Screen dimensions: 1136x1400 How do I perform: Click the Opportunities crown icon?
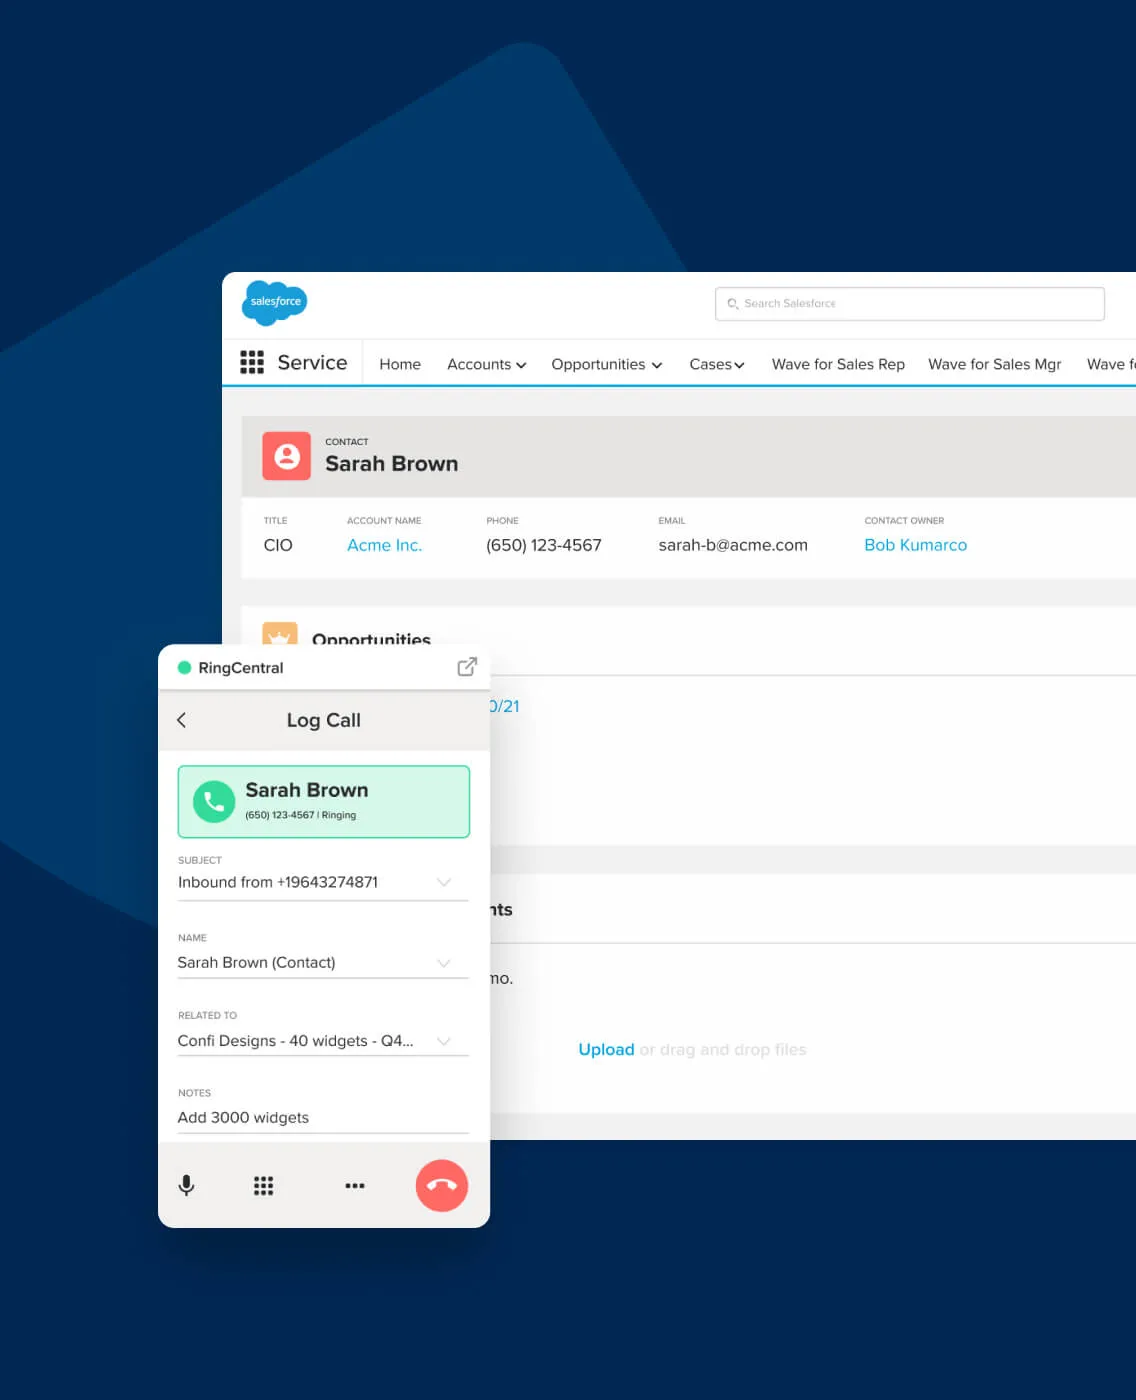tap(280, 634)
